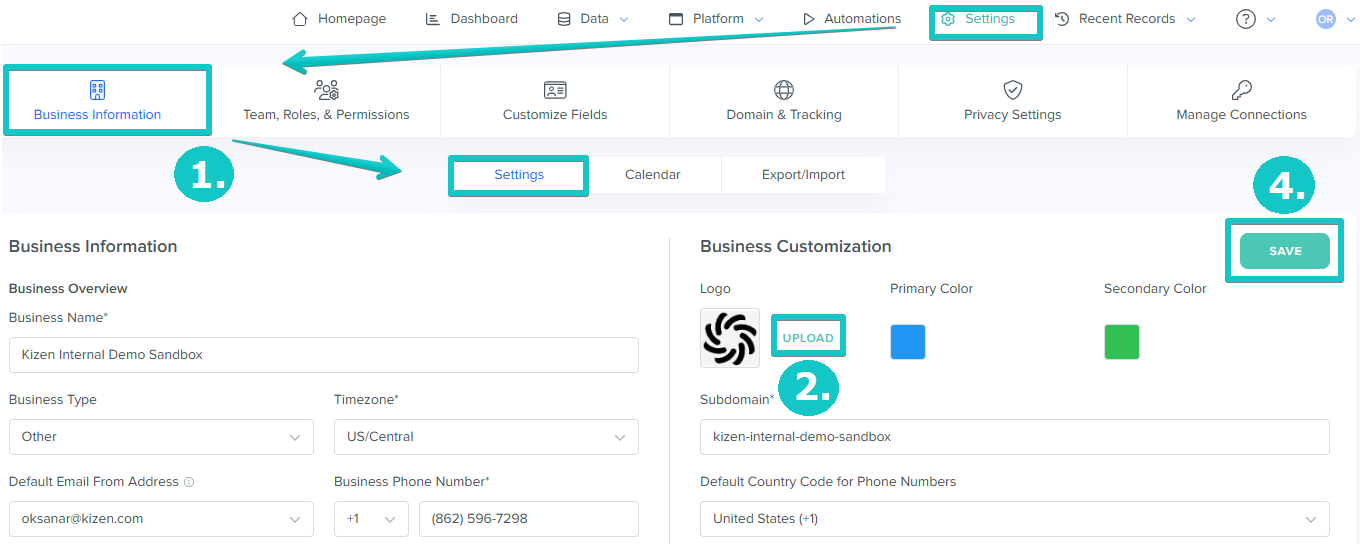Click the SAVE button

(x=1285, y=251)
